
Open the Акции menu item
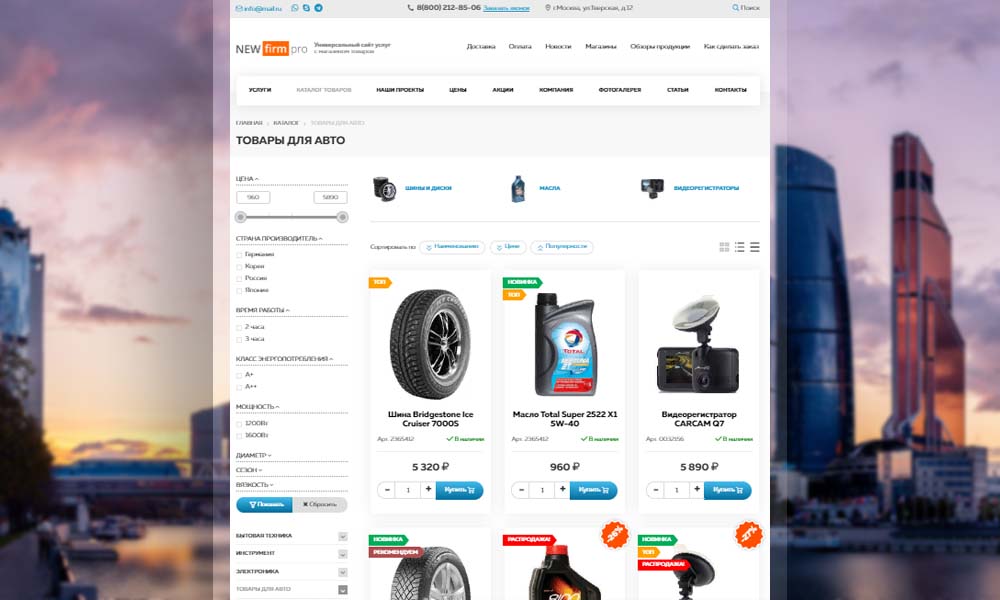[503, 90]
